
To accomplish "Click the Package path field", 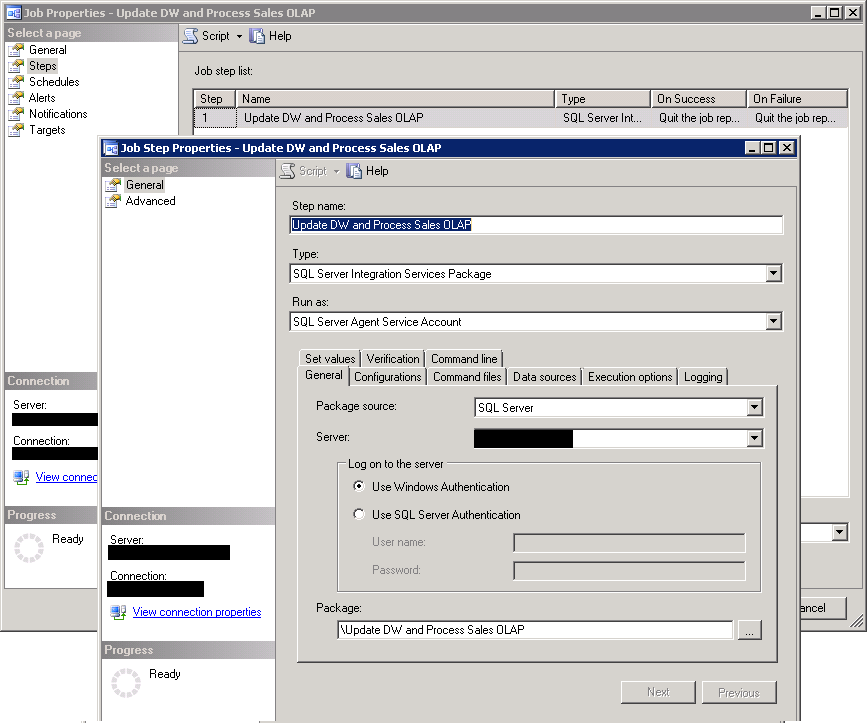I will coord(535,630).
